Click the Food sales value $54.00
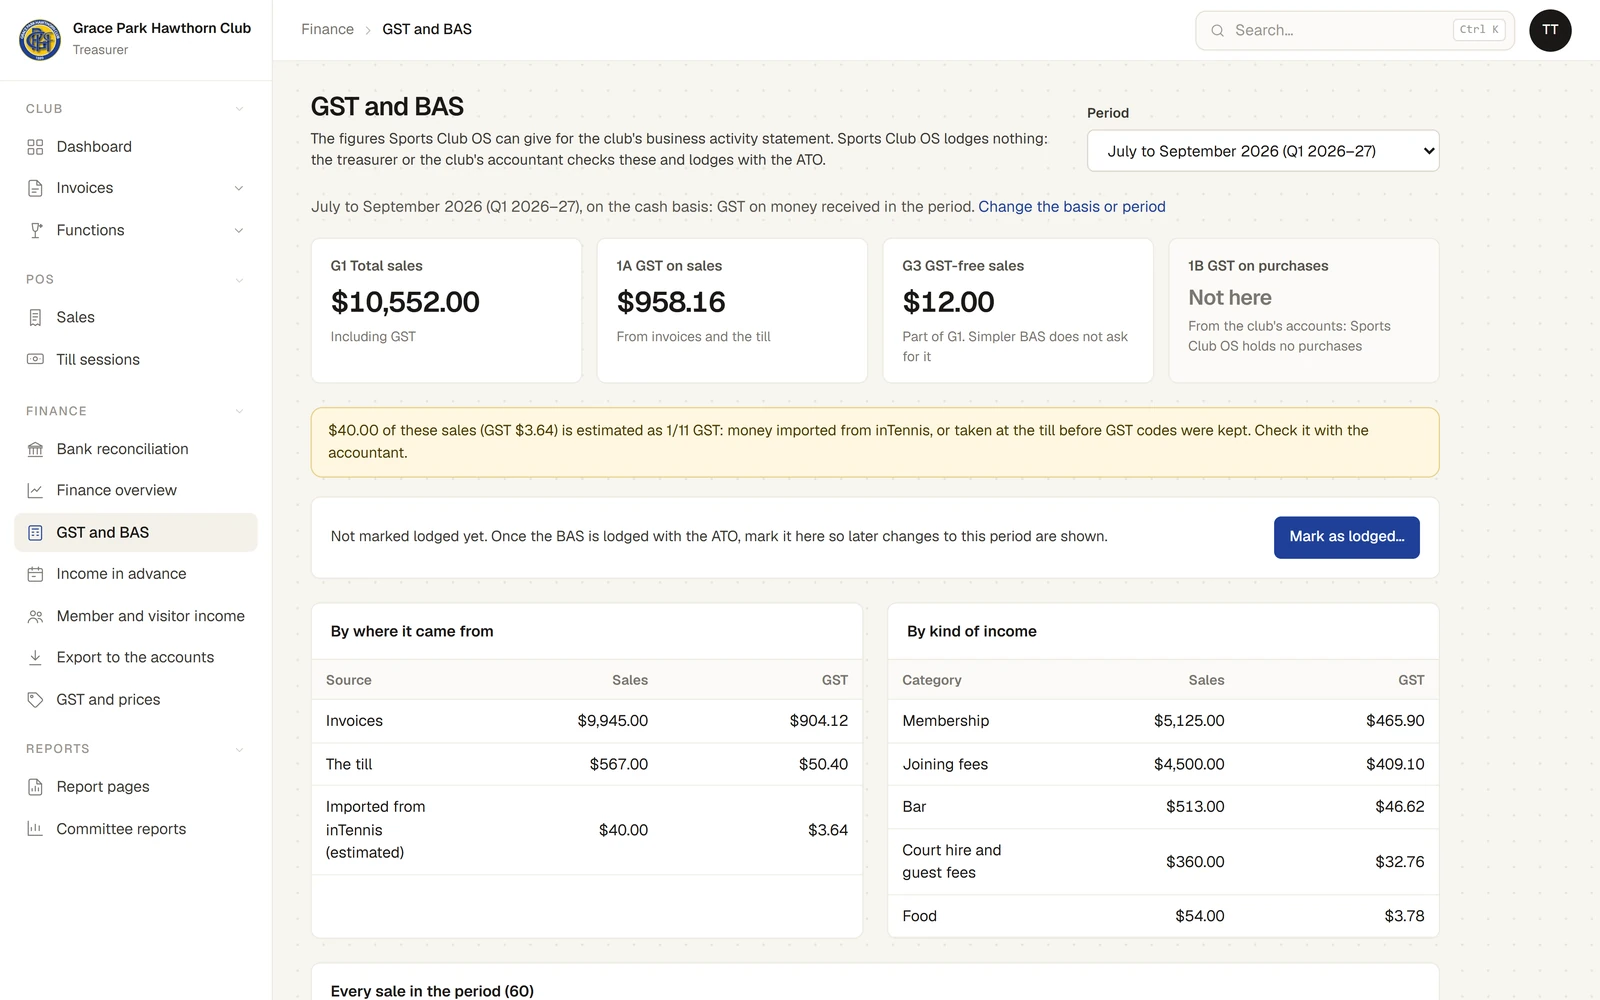This screenshot has height=1000, width=1600. point(1200,916)
